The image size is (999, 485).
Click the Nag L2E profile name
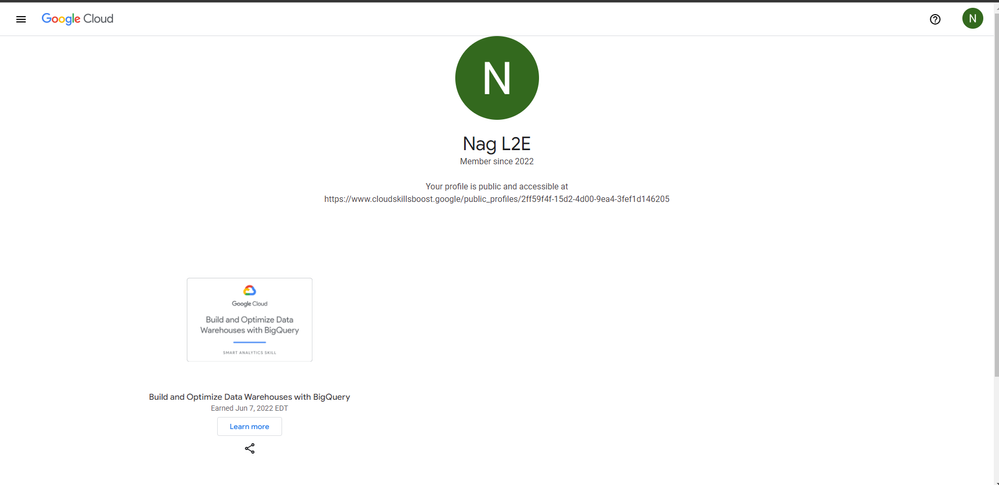pos(497,143)
